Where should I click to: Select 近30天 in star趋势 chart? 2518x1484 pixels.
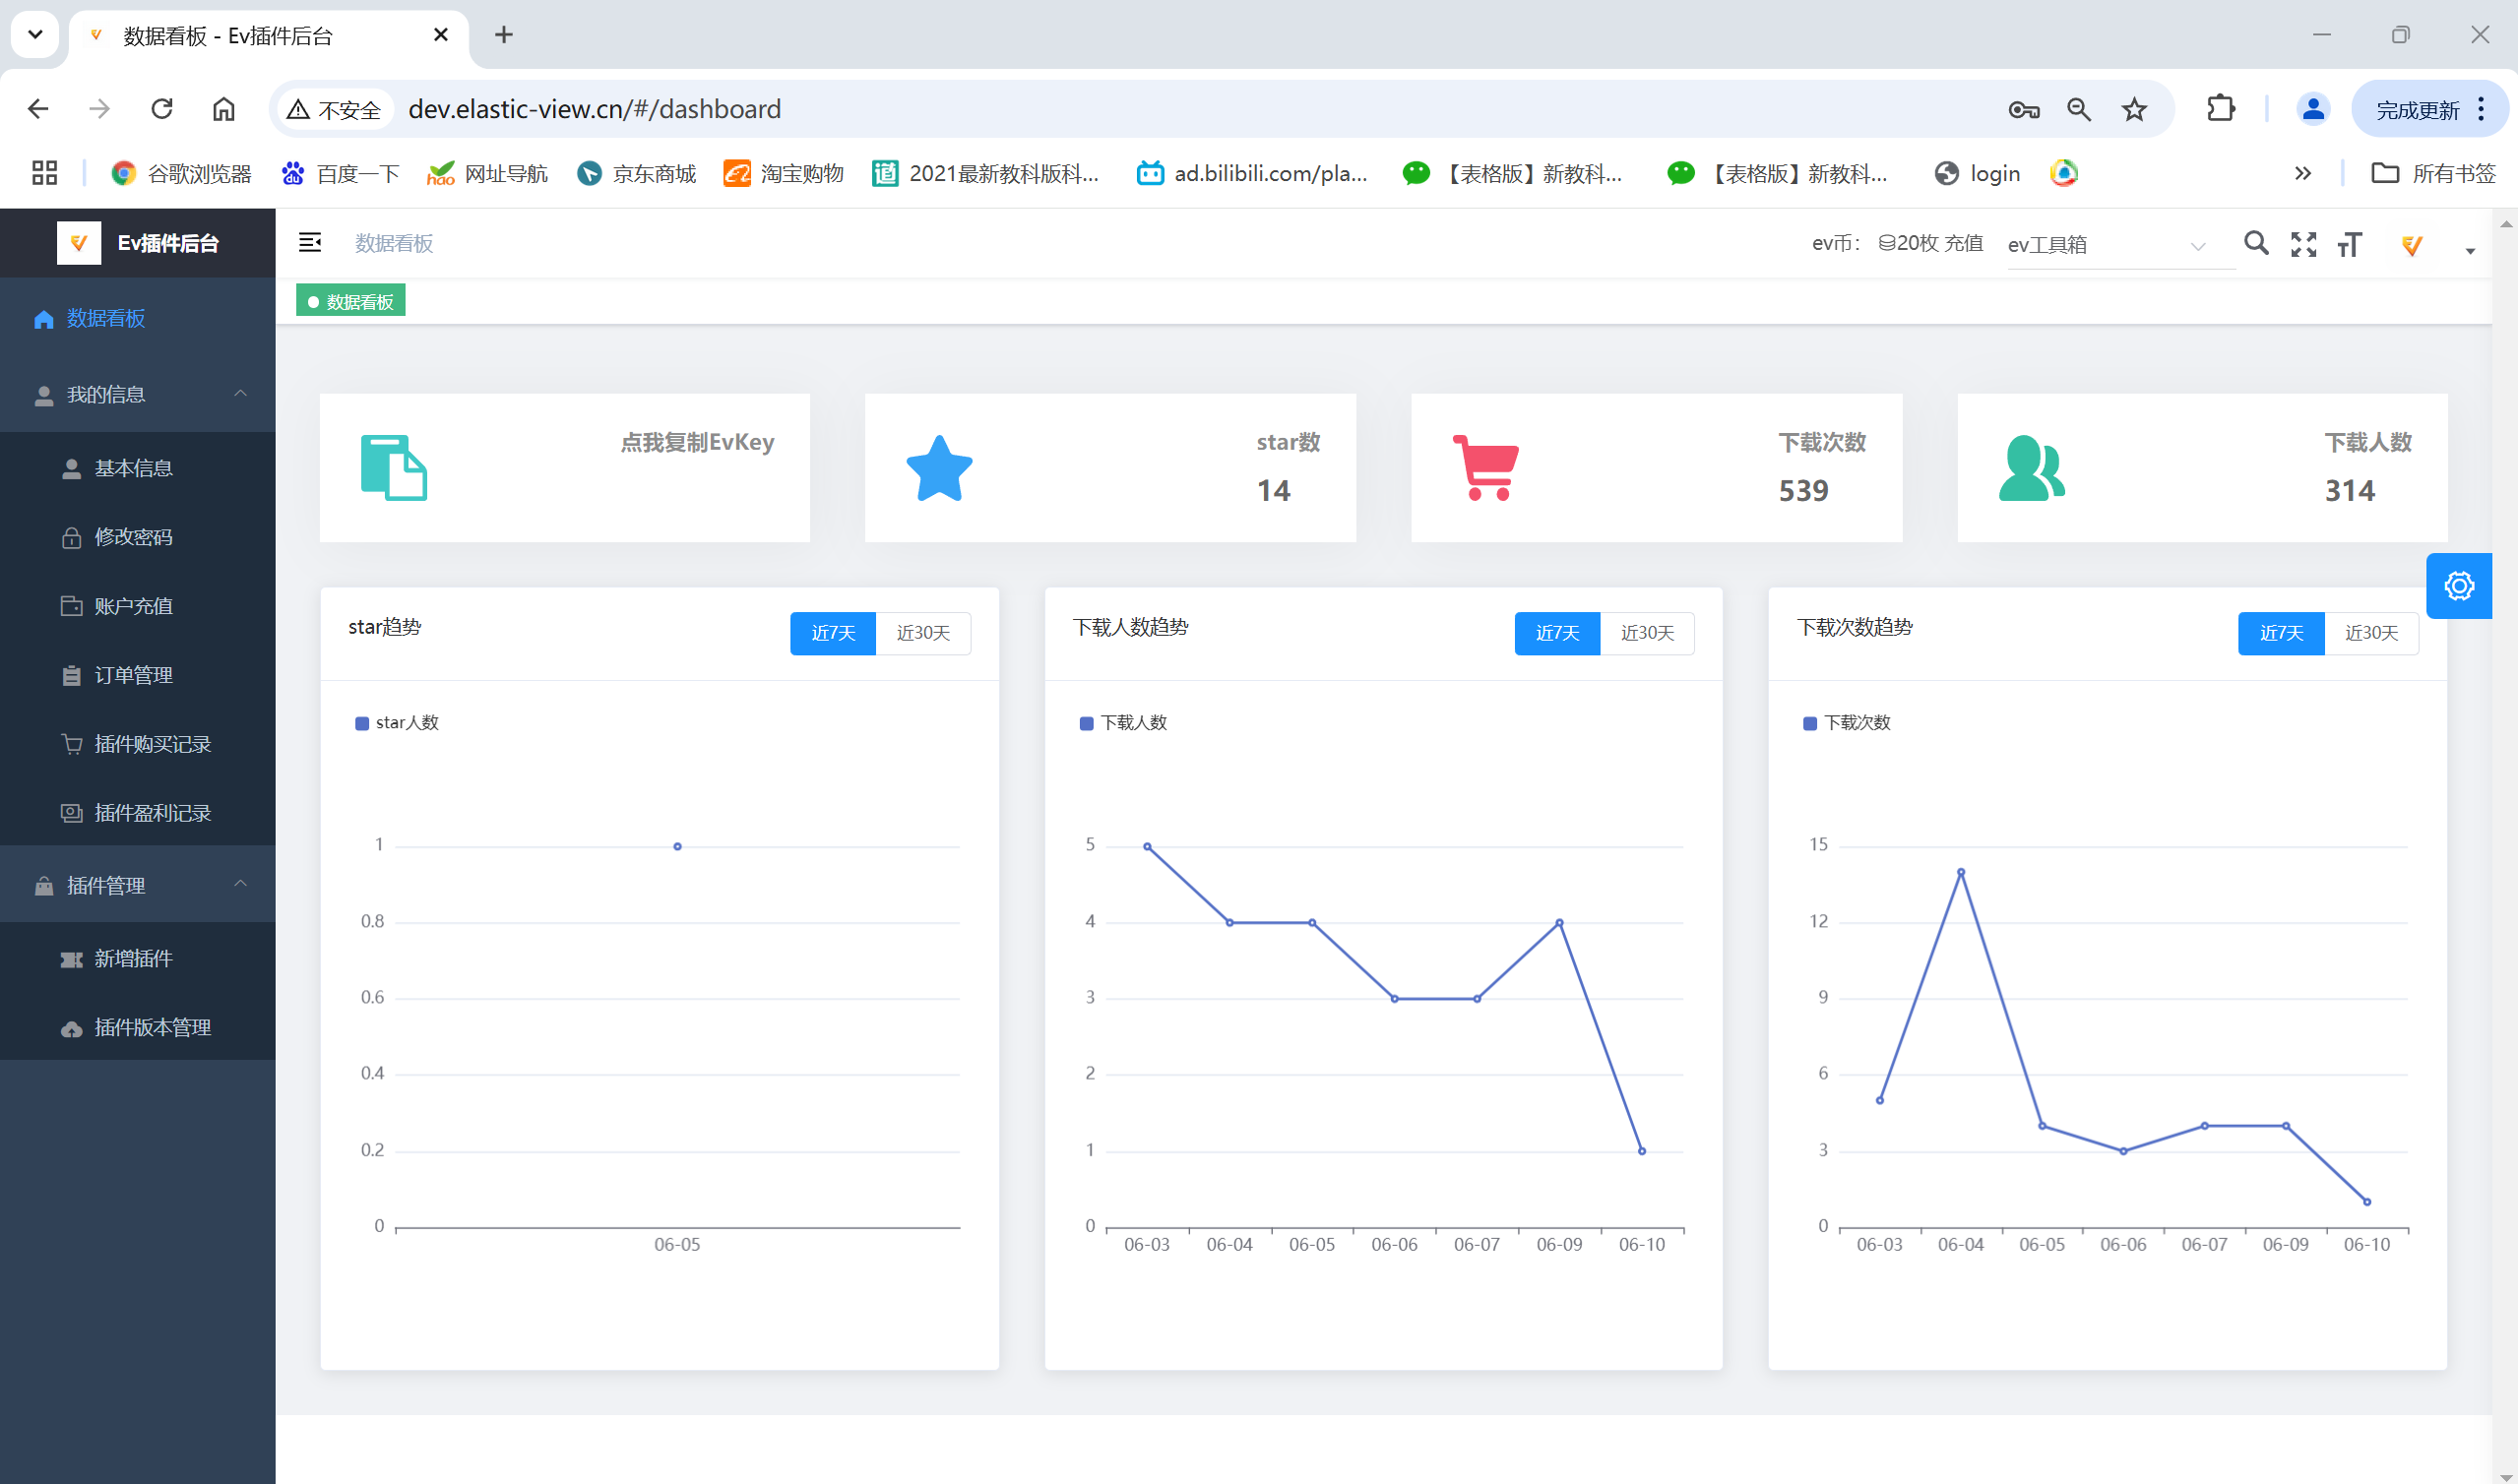pos(923,633)
